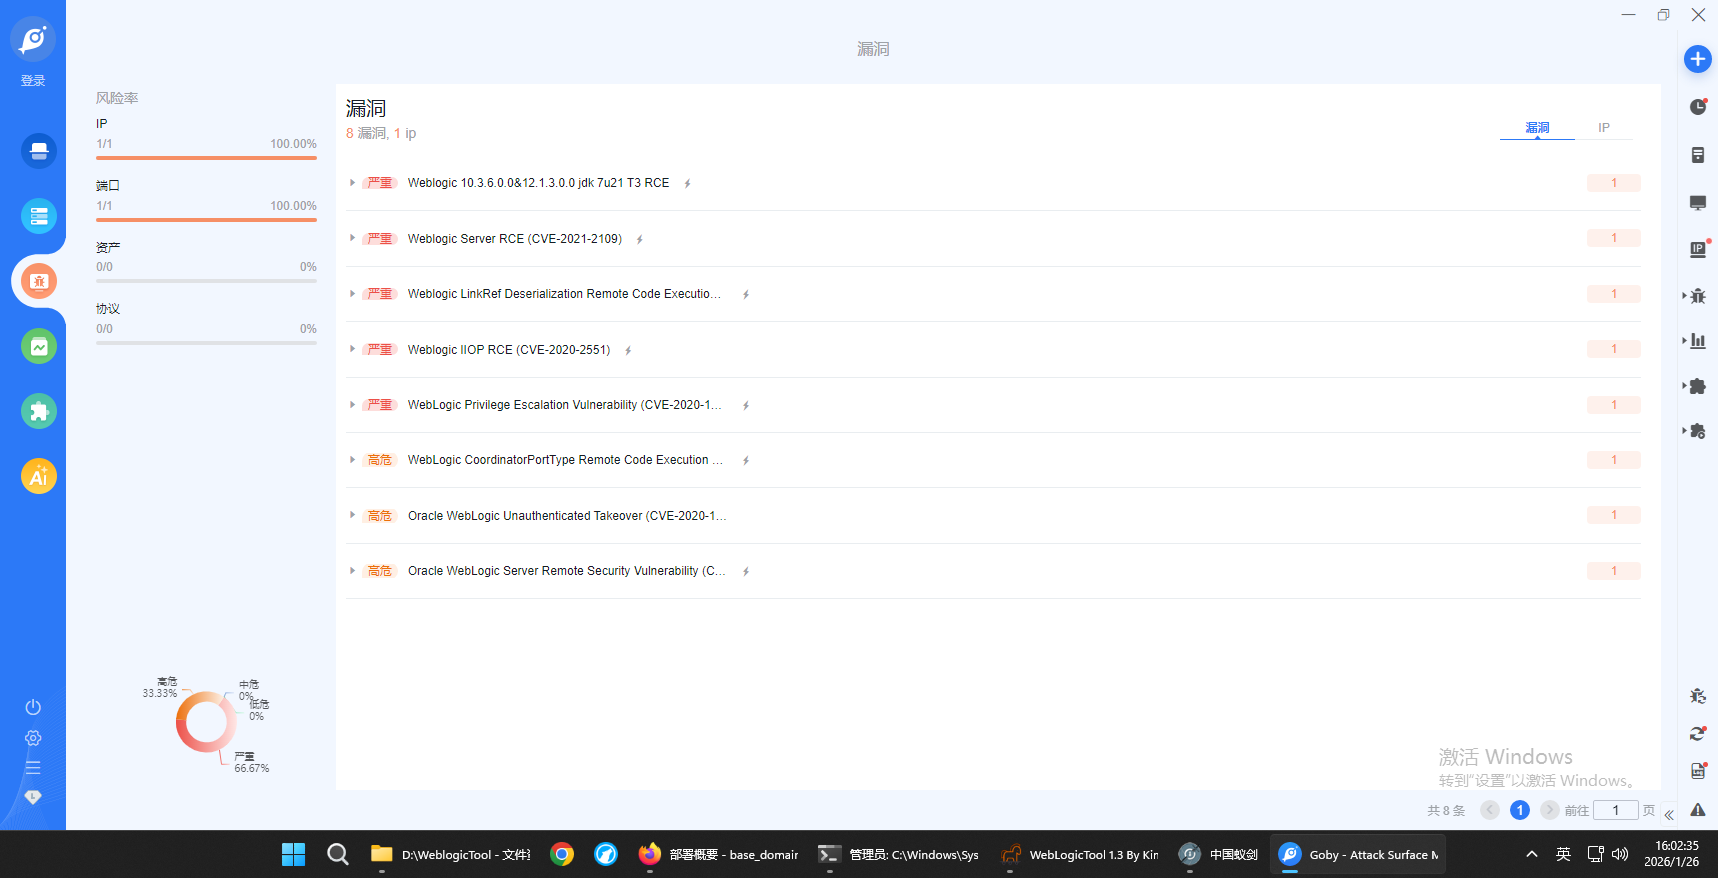Click the severity donut chart

tap(206, 722)
